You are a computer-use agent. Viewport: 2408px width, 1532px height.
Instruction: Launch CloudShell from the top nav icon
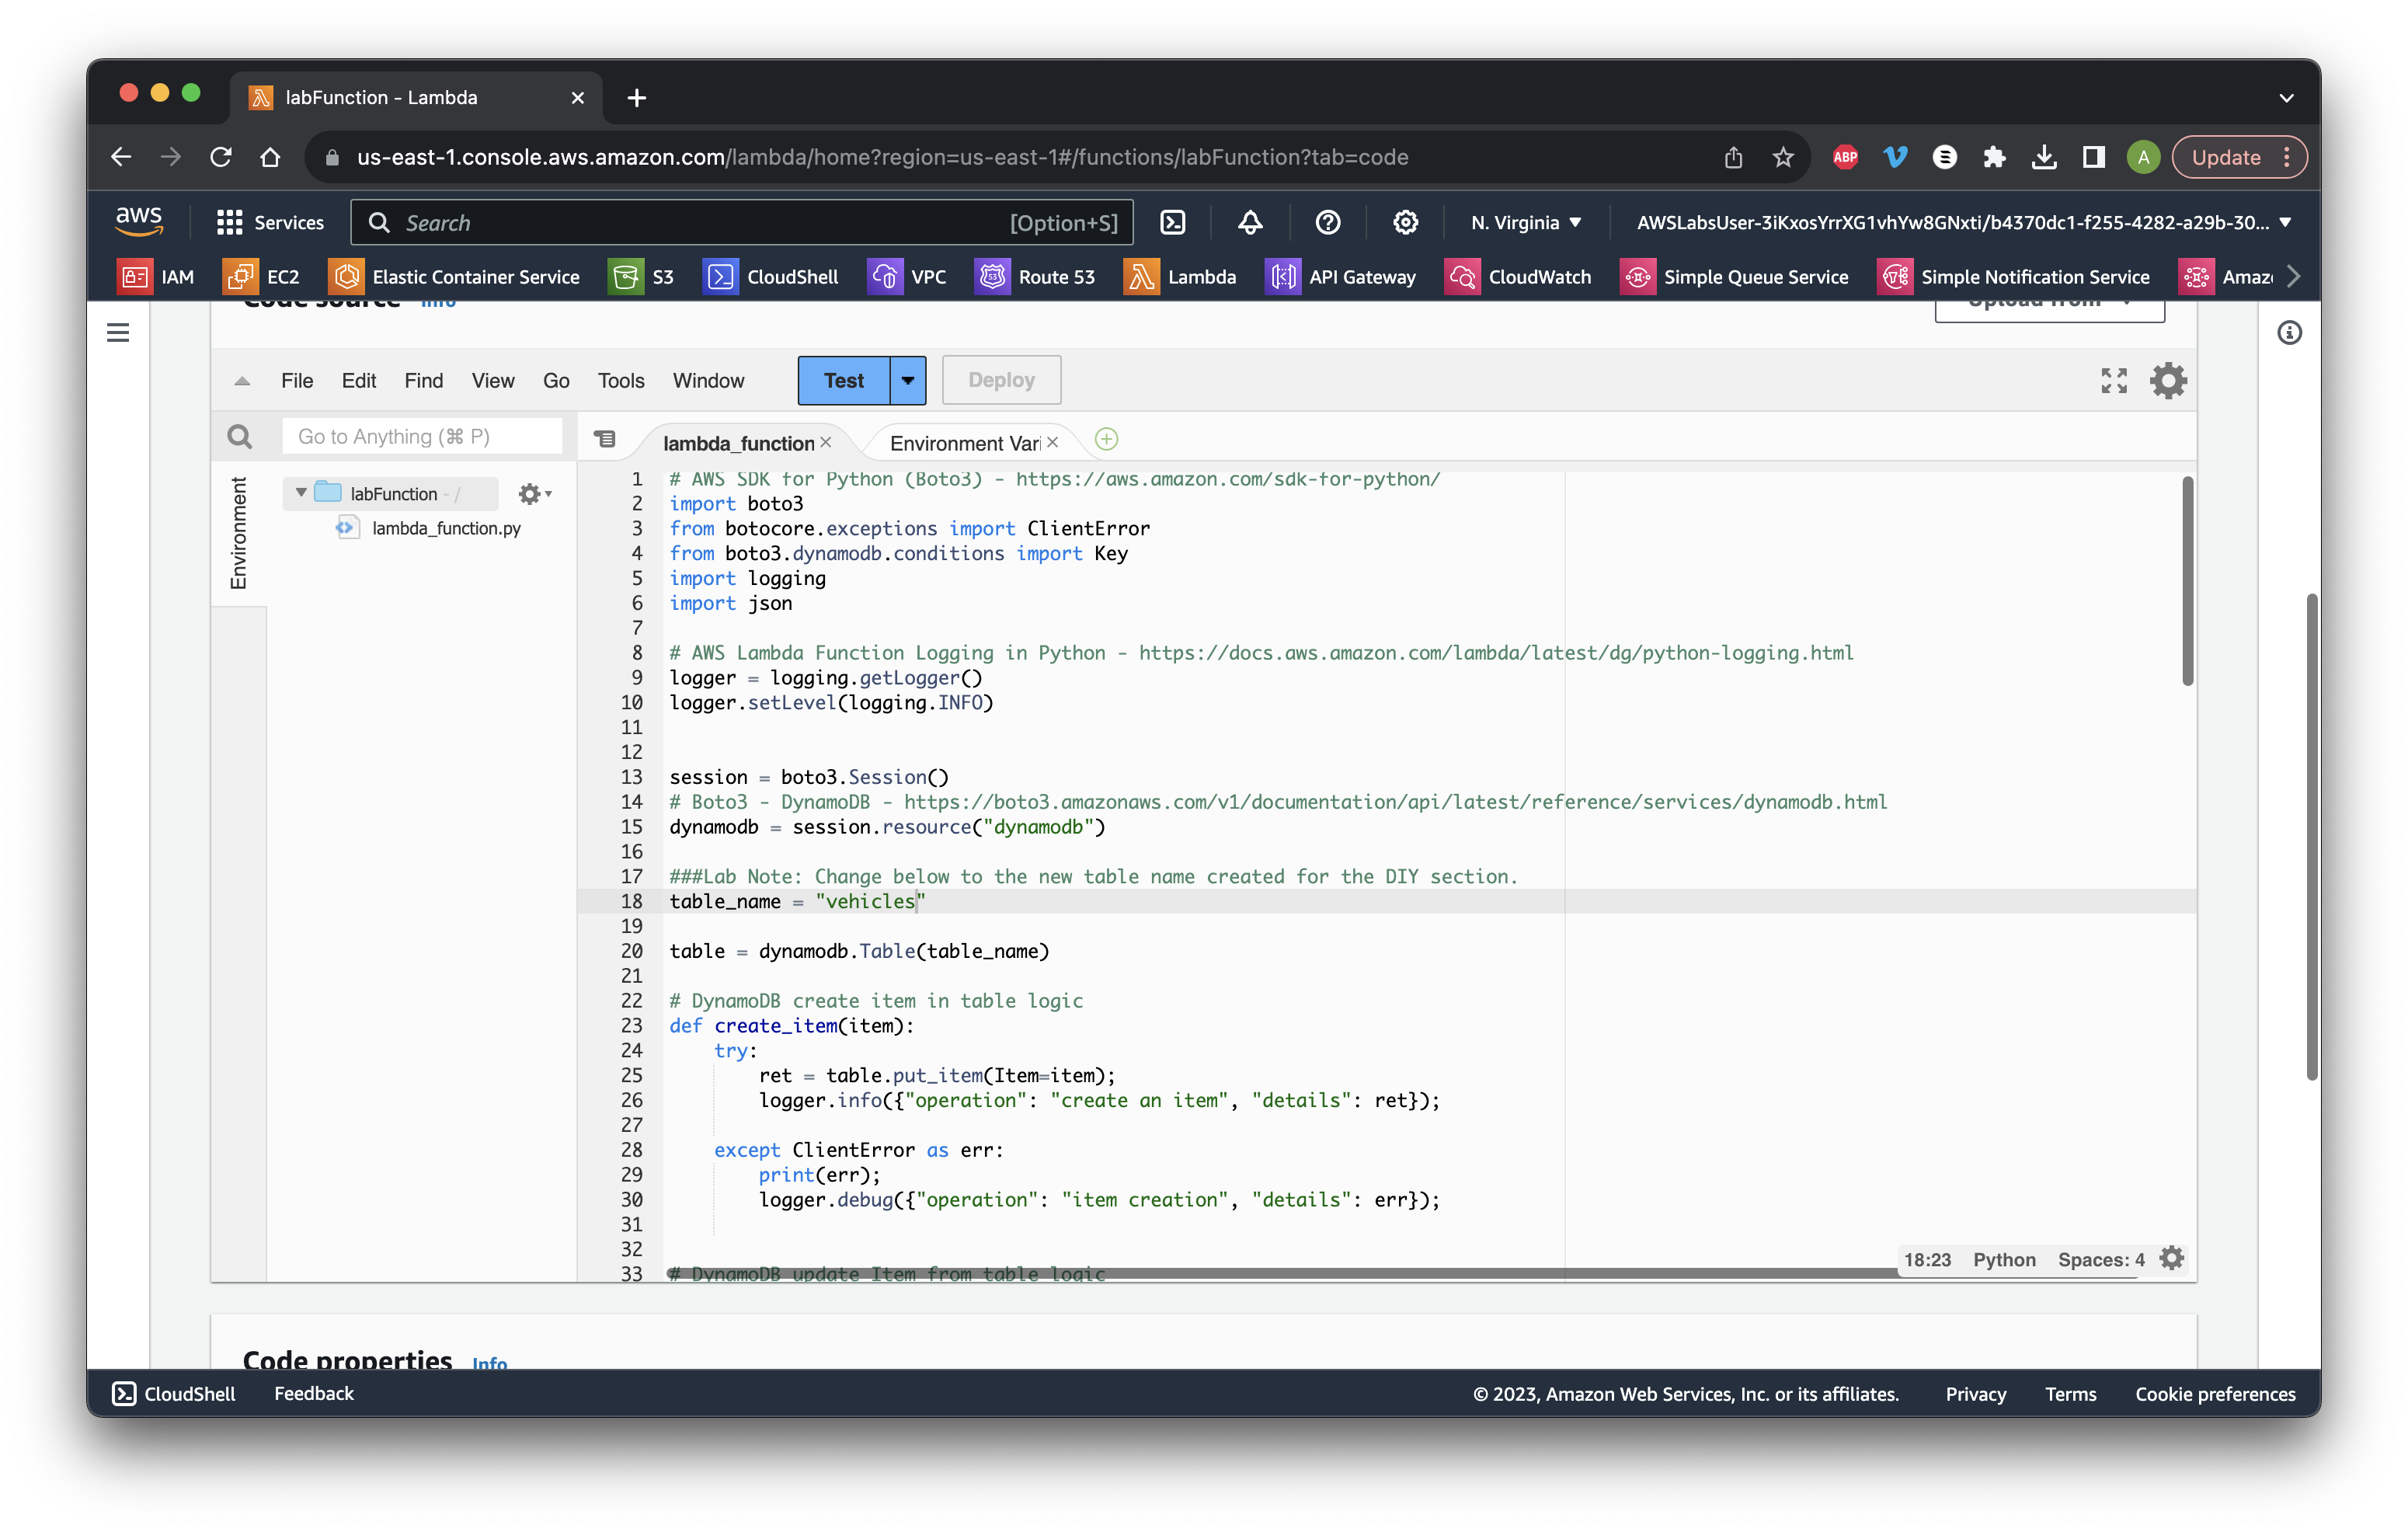pyautogui.click(x=1172, y=222)
